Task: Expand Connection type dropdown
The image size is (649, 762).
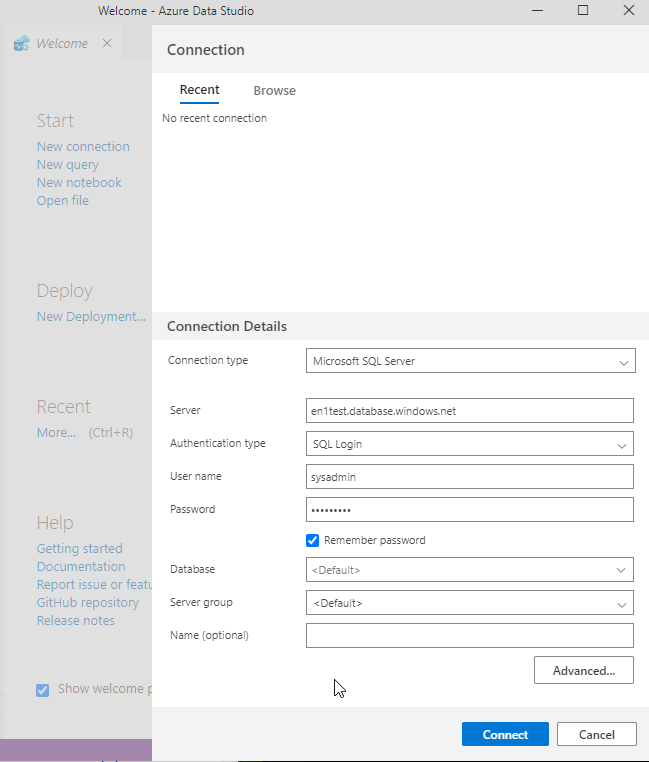Action: (x=470, y=361)
